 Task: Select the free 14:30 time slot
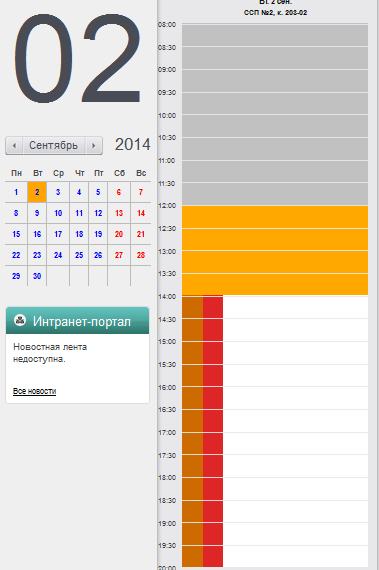[295, 330]
